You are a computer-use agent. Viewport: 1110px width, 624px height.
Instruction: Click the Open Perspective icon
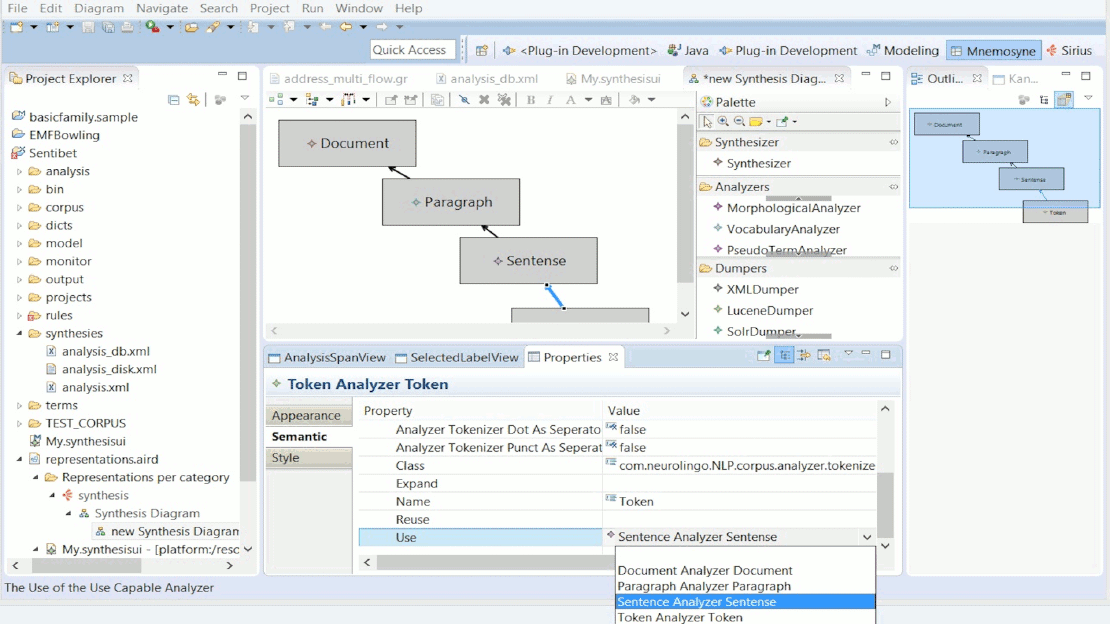[481, 50]
